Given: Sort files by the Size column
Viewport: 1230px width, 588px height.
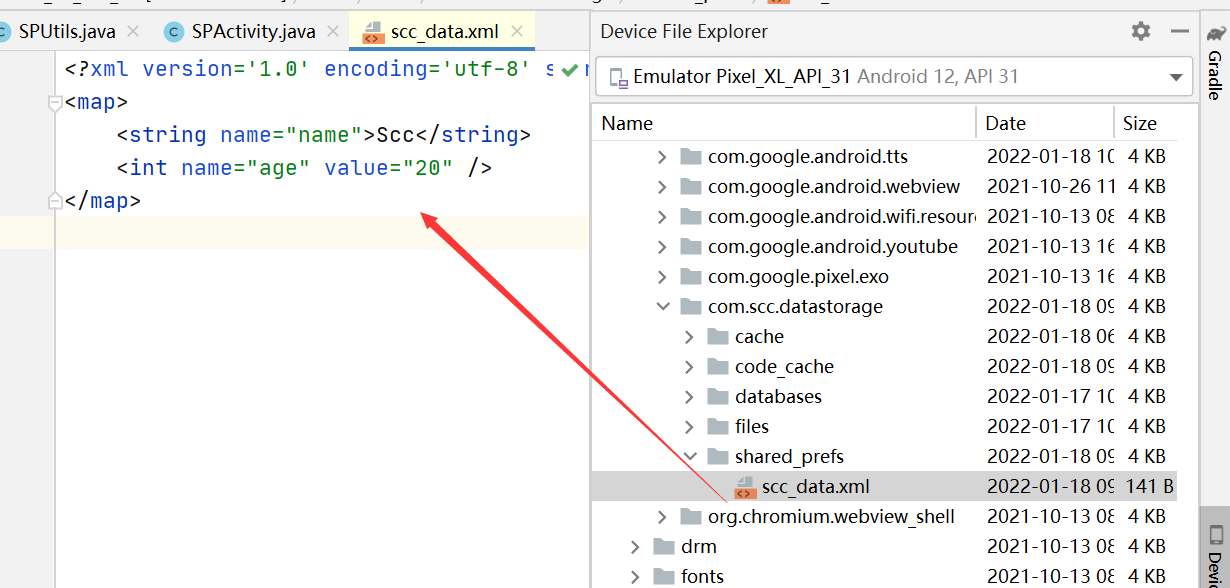Looking at the screenshot, I should (x=1146, y=123).
